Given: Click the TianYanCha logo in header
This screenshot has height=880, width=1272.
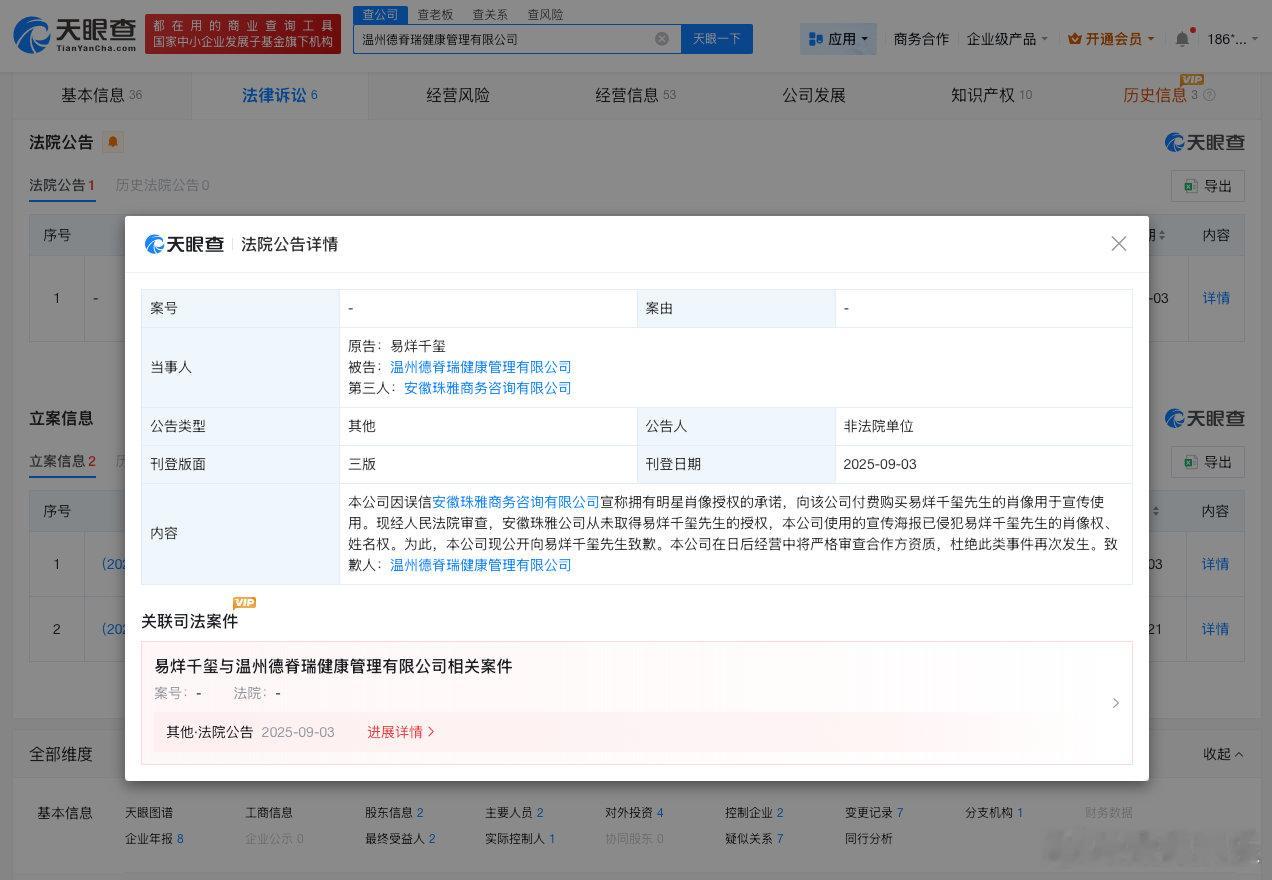Looking at the screenshot, I should coord(75,35).
